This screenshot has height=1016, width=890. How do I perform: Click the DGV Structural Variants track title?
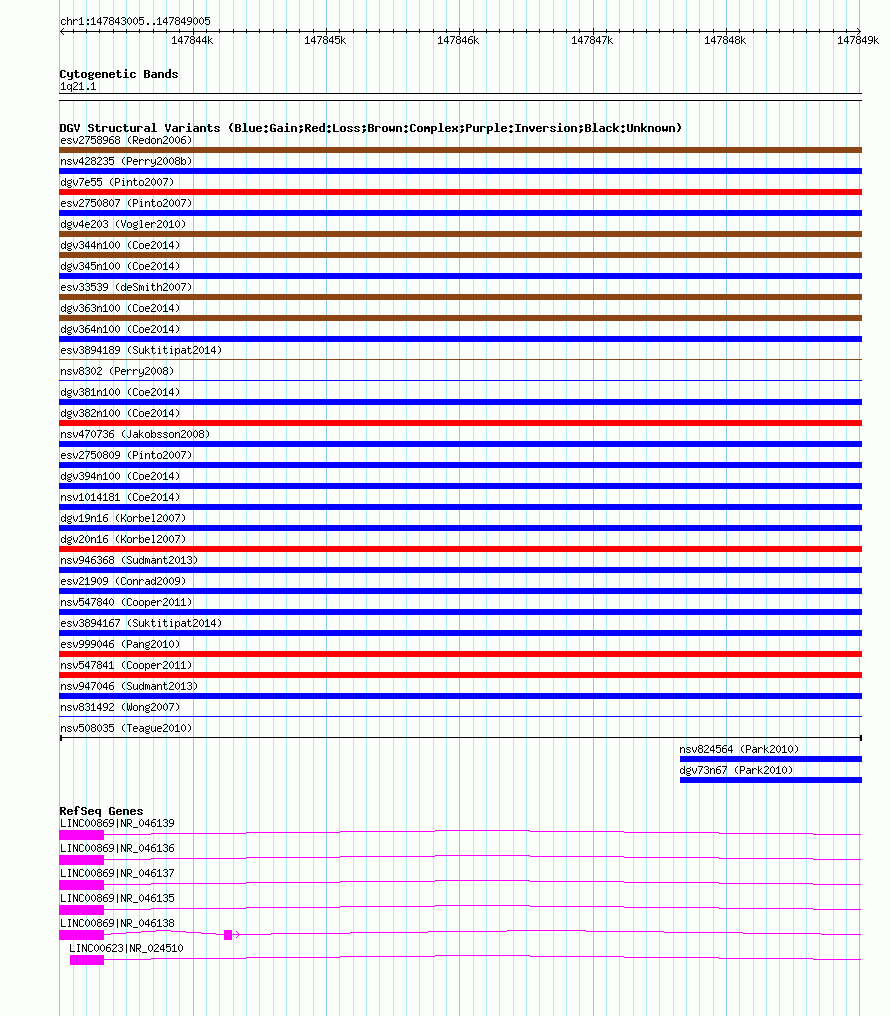coord(371,128)
